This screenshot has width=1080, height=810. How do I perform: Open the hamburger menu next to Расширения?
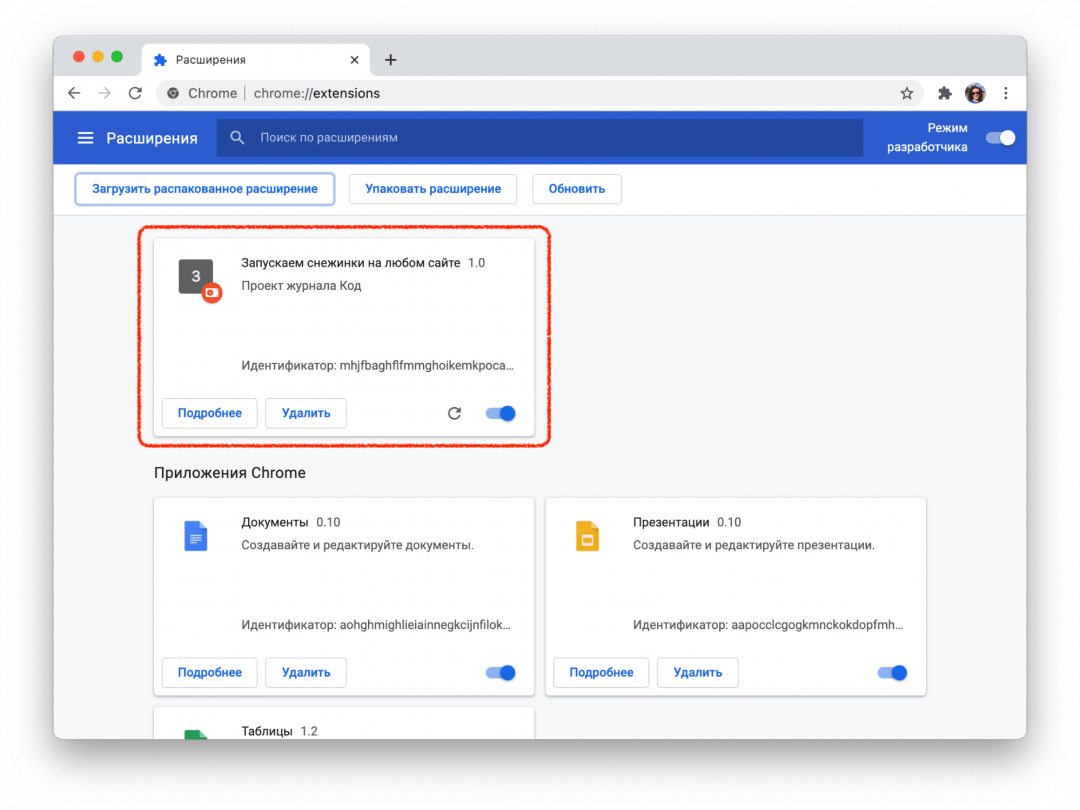(x=85, y=137)
